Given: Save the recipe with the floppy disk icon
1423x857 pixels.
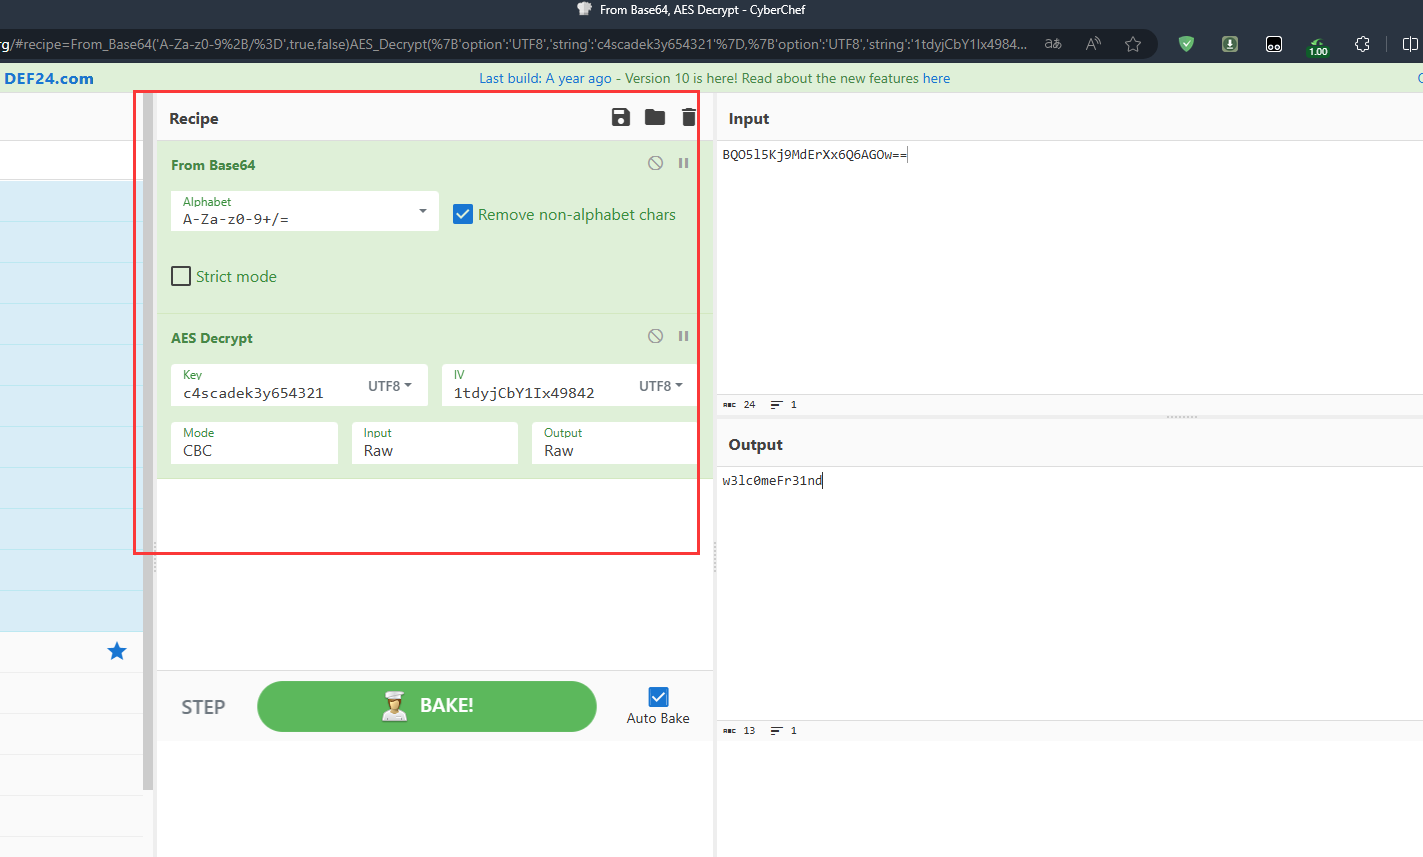Looking at the screenshot, I should click(x=621, y=117).
